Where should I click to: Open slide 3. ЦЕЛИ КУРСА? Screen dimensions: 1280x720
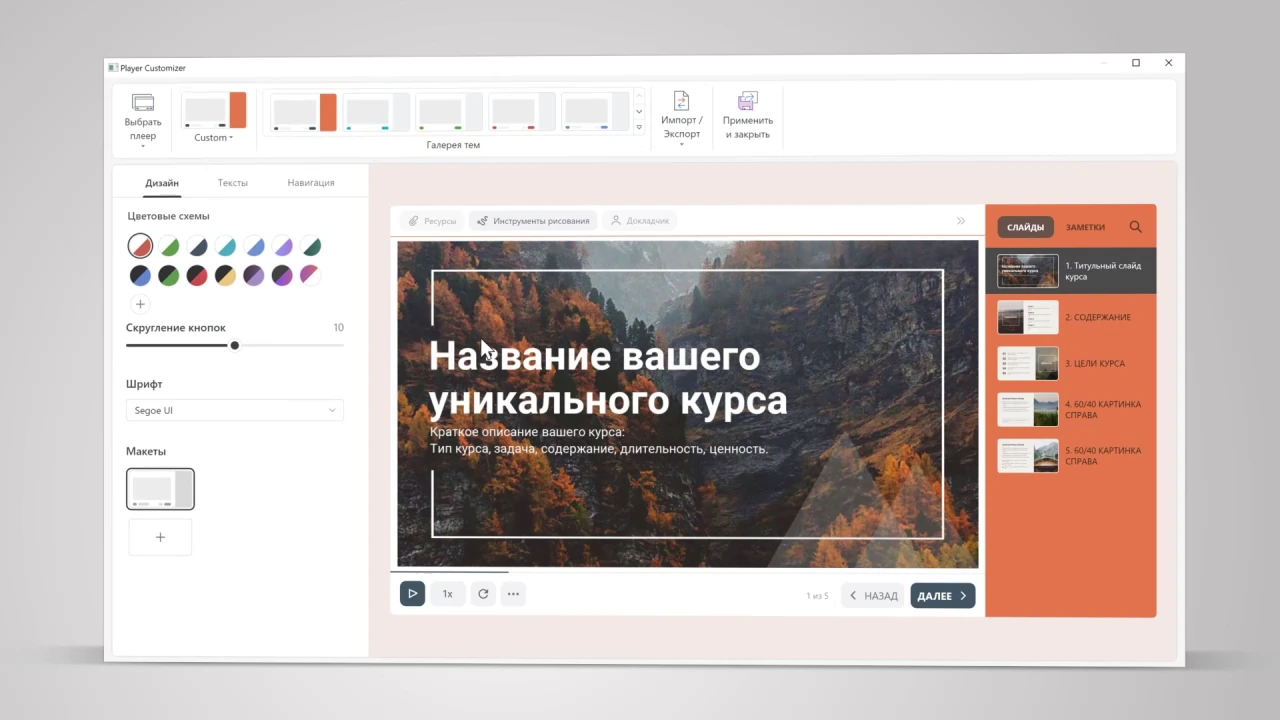pos(1070,364)
